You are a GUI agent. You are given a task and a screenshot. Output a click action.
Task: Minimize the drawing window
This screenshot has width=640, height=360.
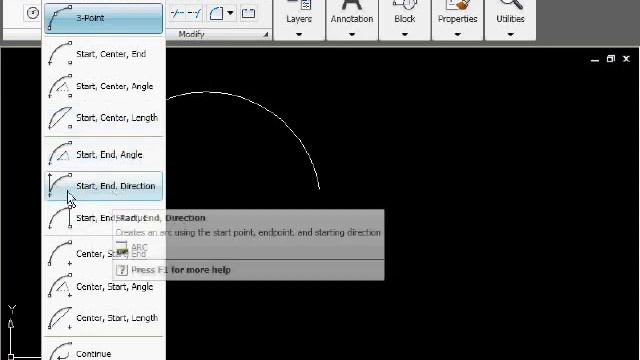click(595, 60)
